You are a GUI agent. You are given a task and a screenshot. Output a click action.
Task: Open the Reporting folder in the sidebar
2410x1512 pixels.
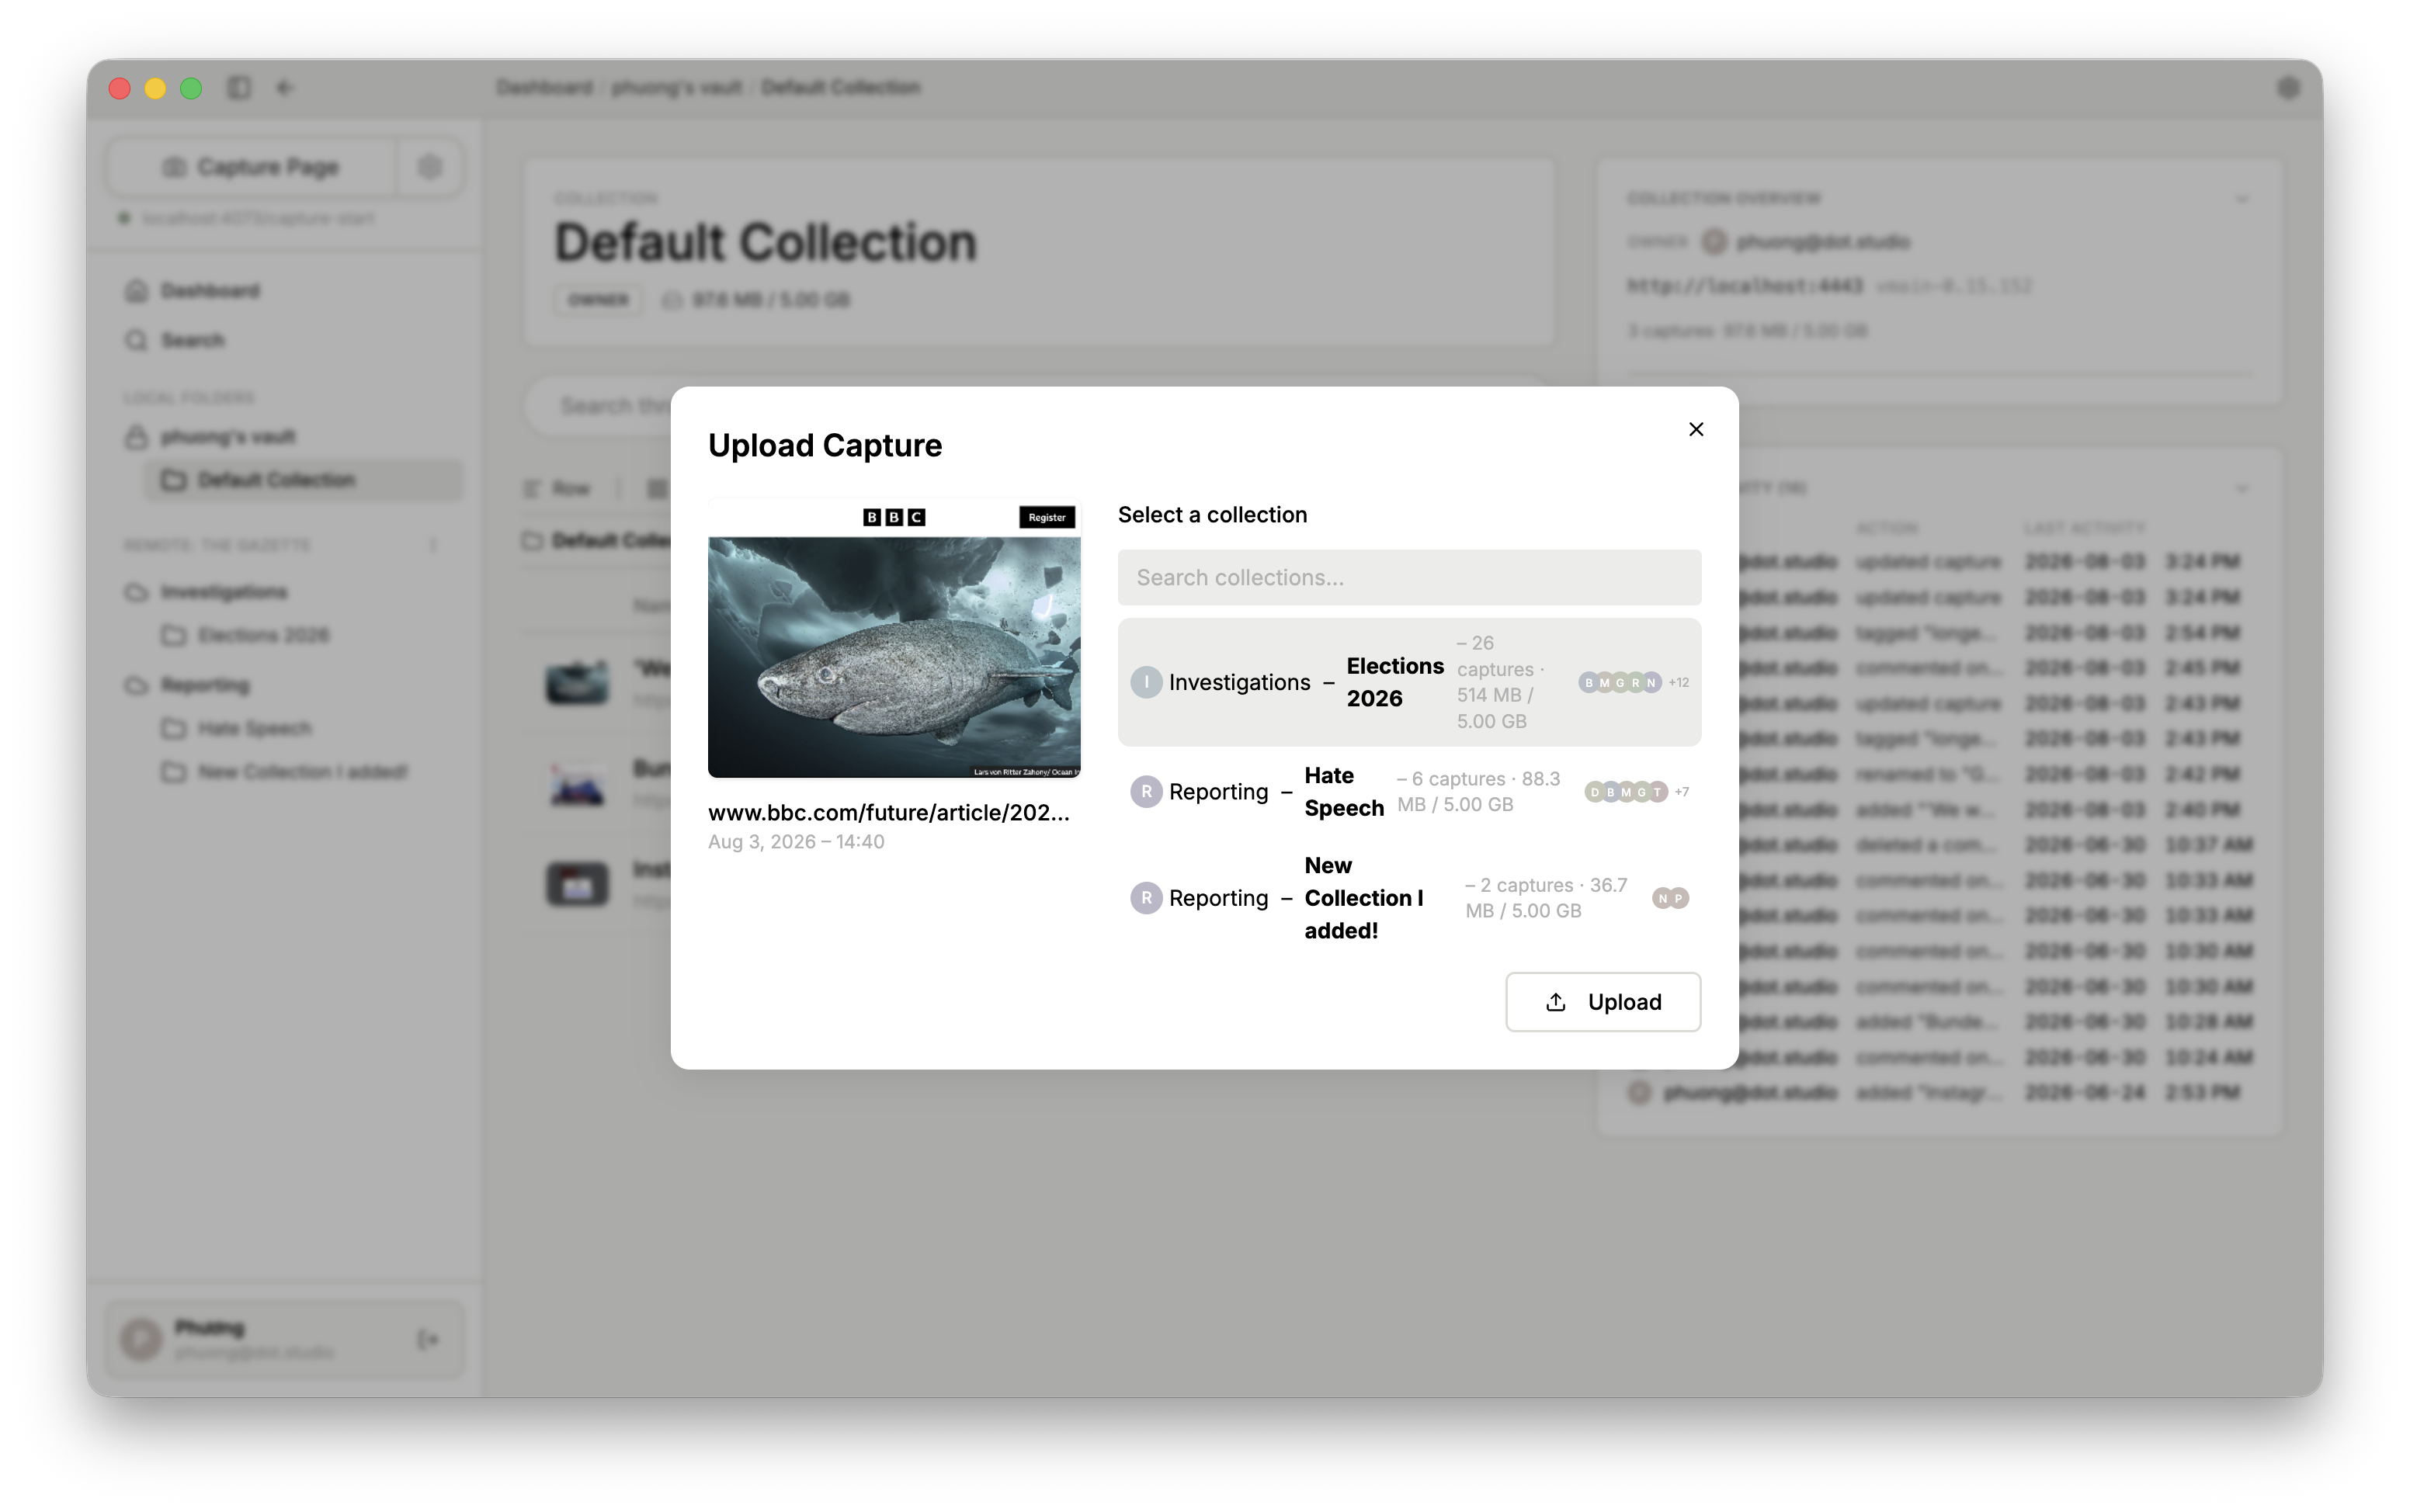pyautogui.click(x=205, y=685)
